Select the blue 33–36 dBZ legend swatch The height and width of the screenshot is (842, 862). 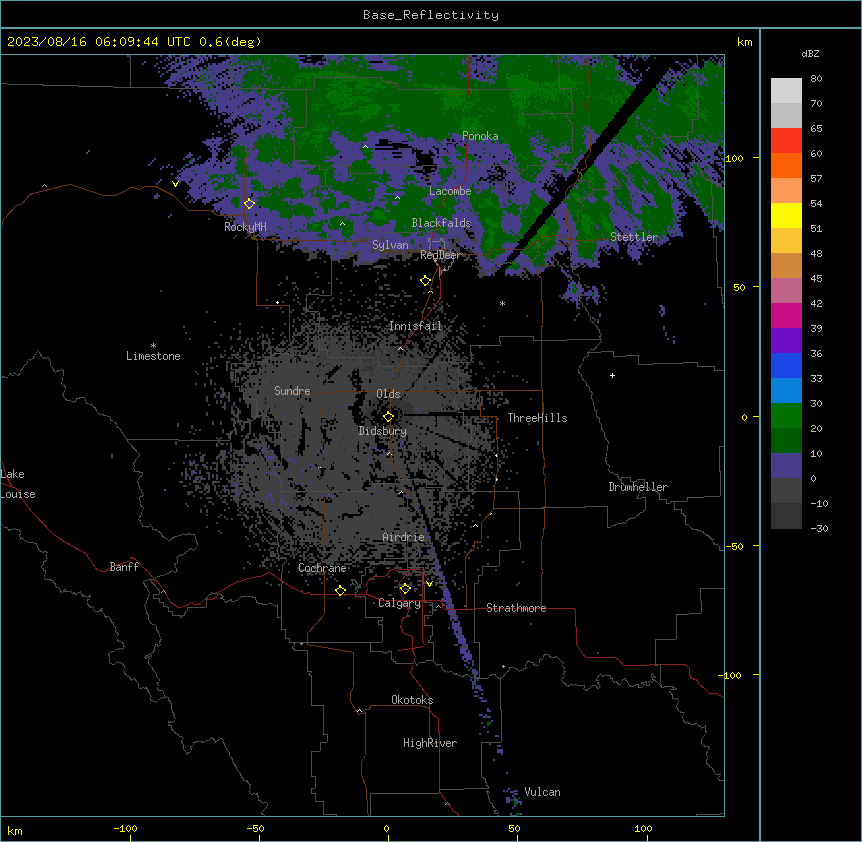tap(786, 365)
